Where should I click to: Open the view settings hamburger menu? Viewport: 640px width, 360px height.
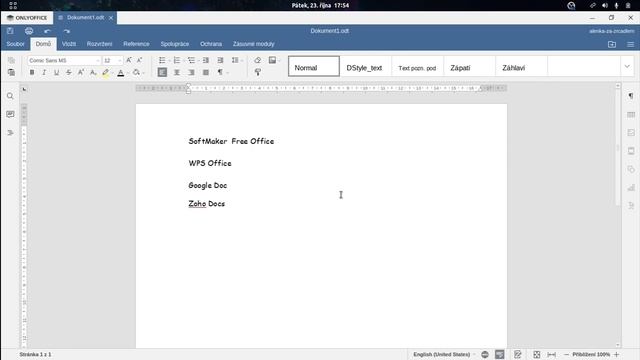[631, 44]
